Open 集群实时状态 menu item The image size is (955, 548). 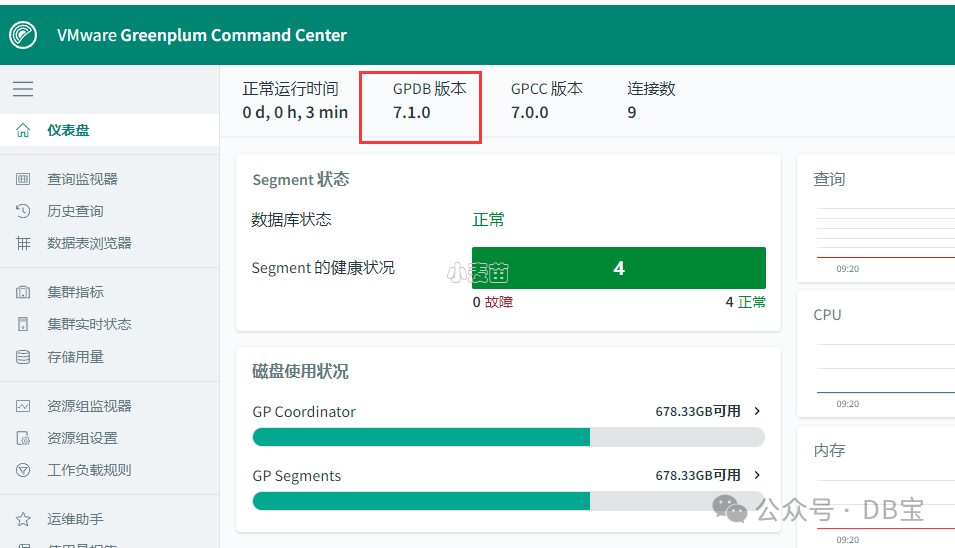pyautogui.click(x=89, y=324)
